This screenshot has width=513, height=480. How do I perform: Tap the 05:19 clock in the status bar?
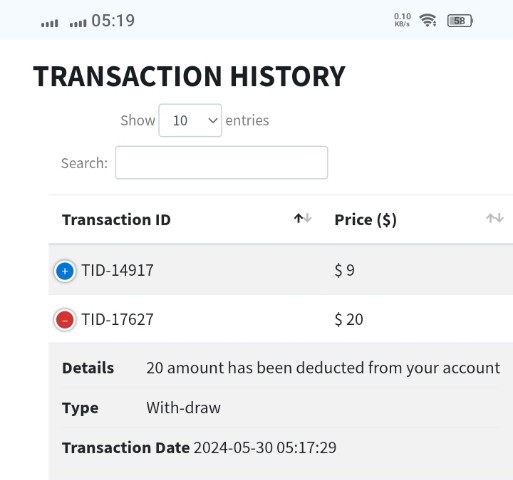[113, 21]
